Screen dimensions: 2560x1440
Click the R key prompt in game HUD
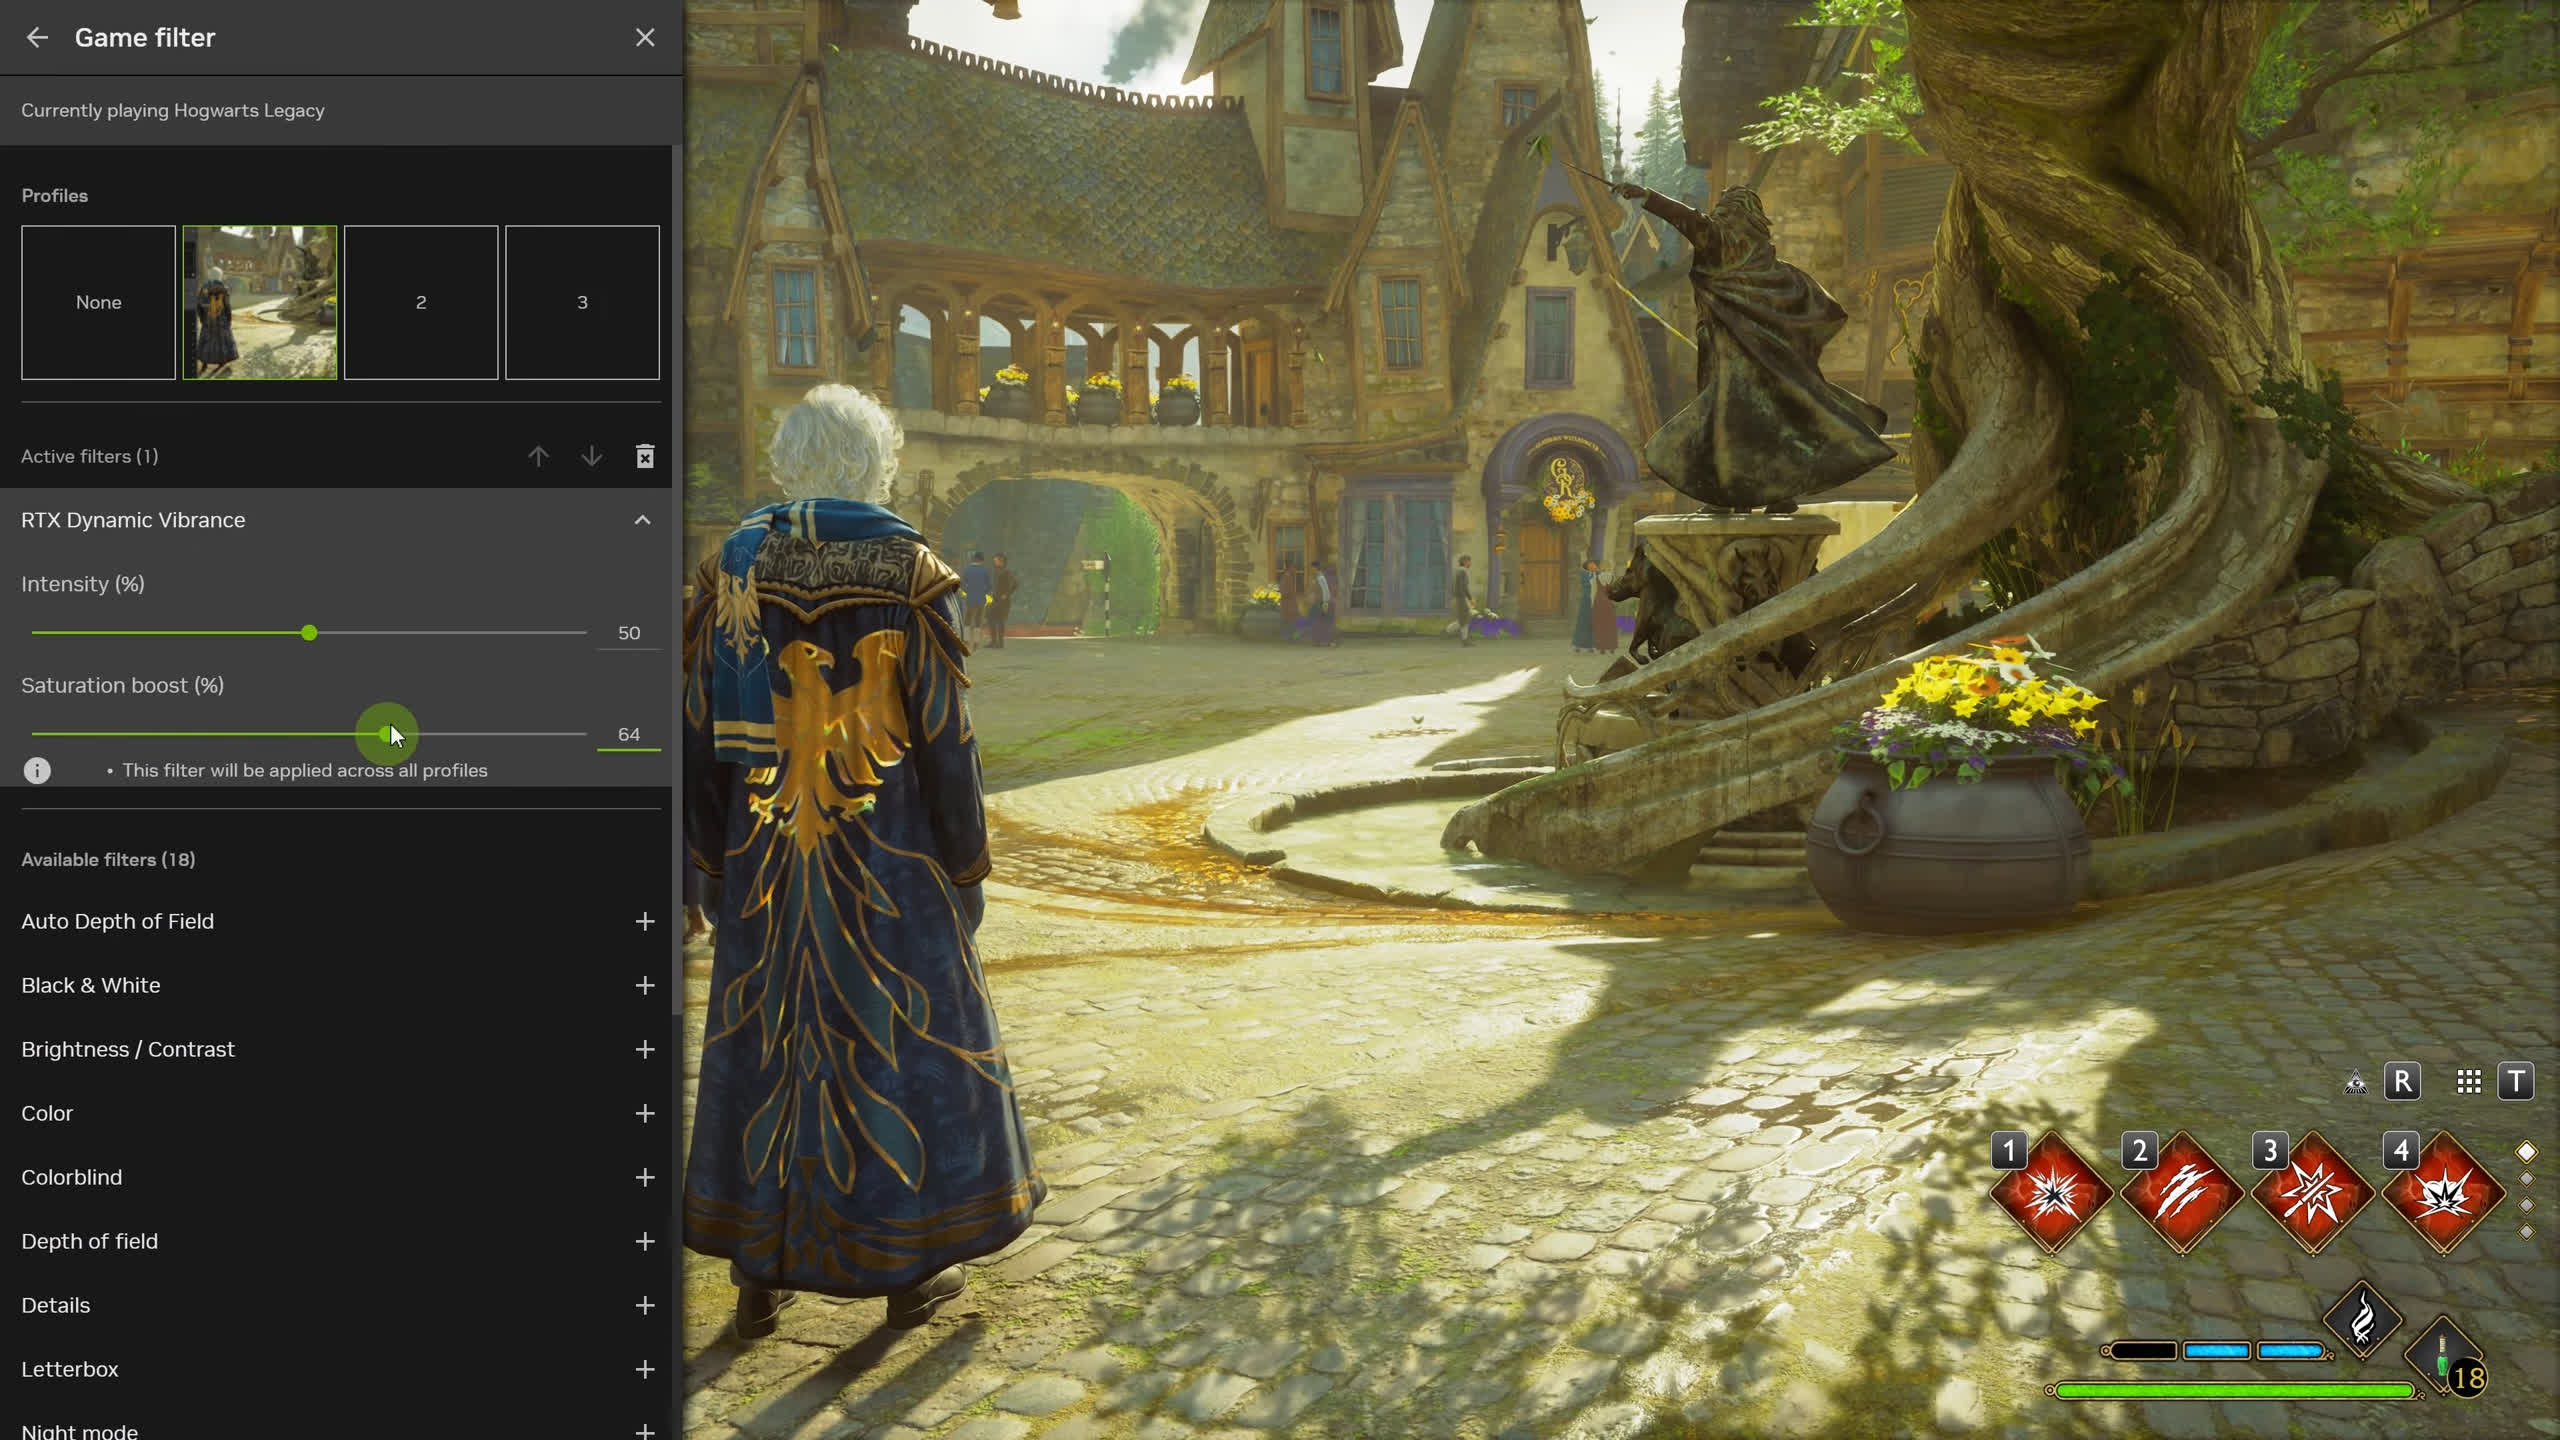2402,1081
